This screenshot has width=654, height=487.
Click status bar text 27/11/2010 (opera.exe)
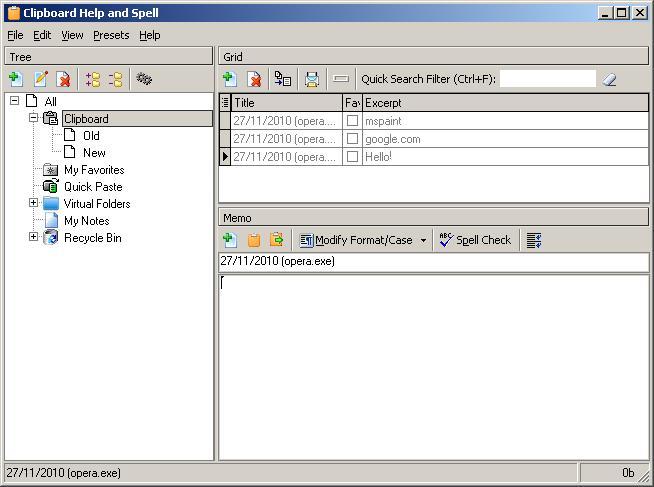pos(63,473)
